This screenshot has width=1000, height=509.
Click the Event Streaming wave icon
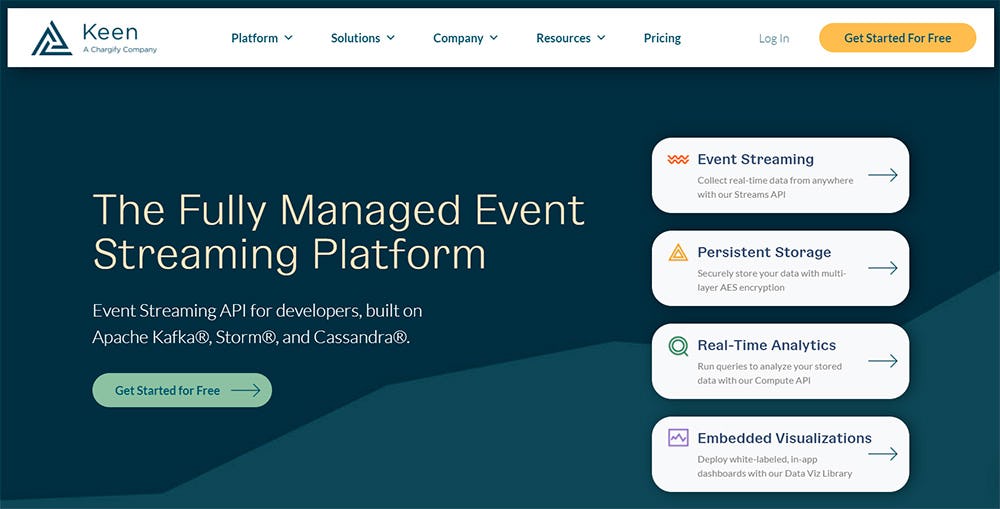click(x=678, y=159)
